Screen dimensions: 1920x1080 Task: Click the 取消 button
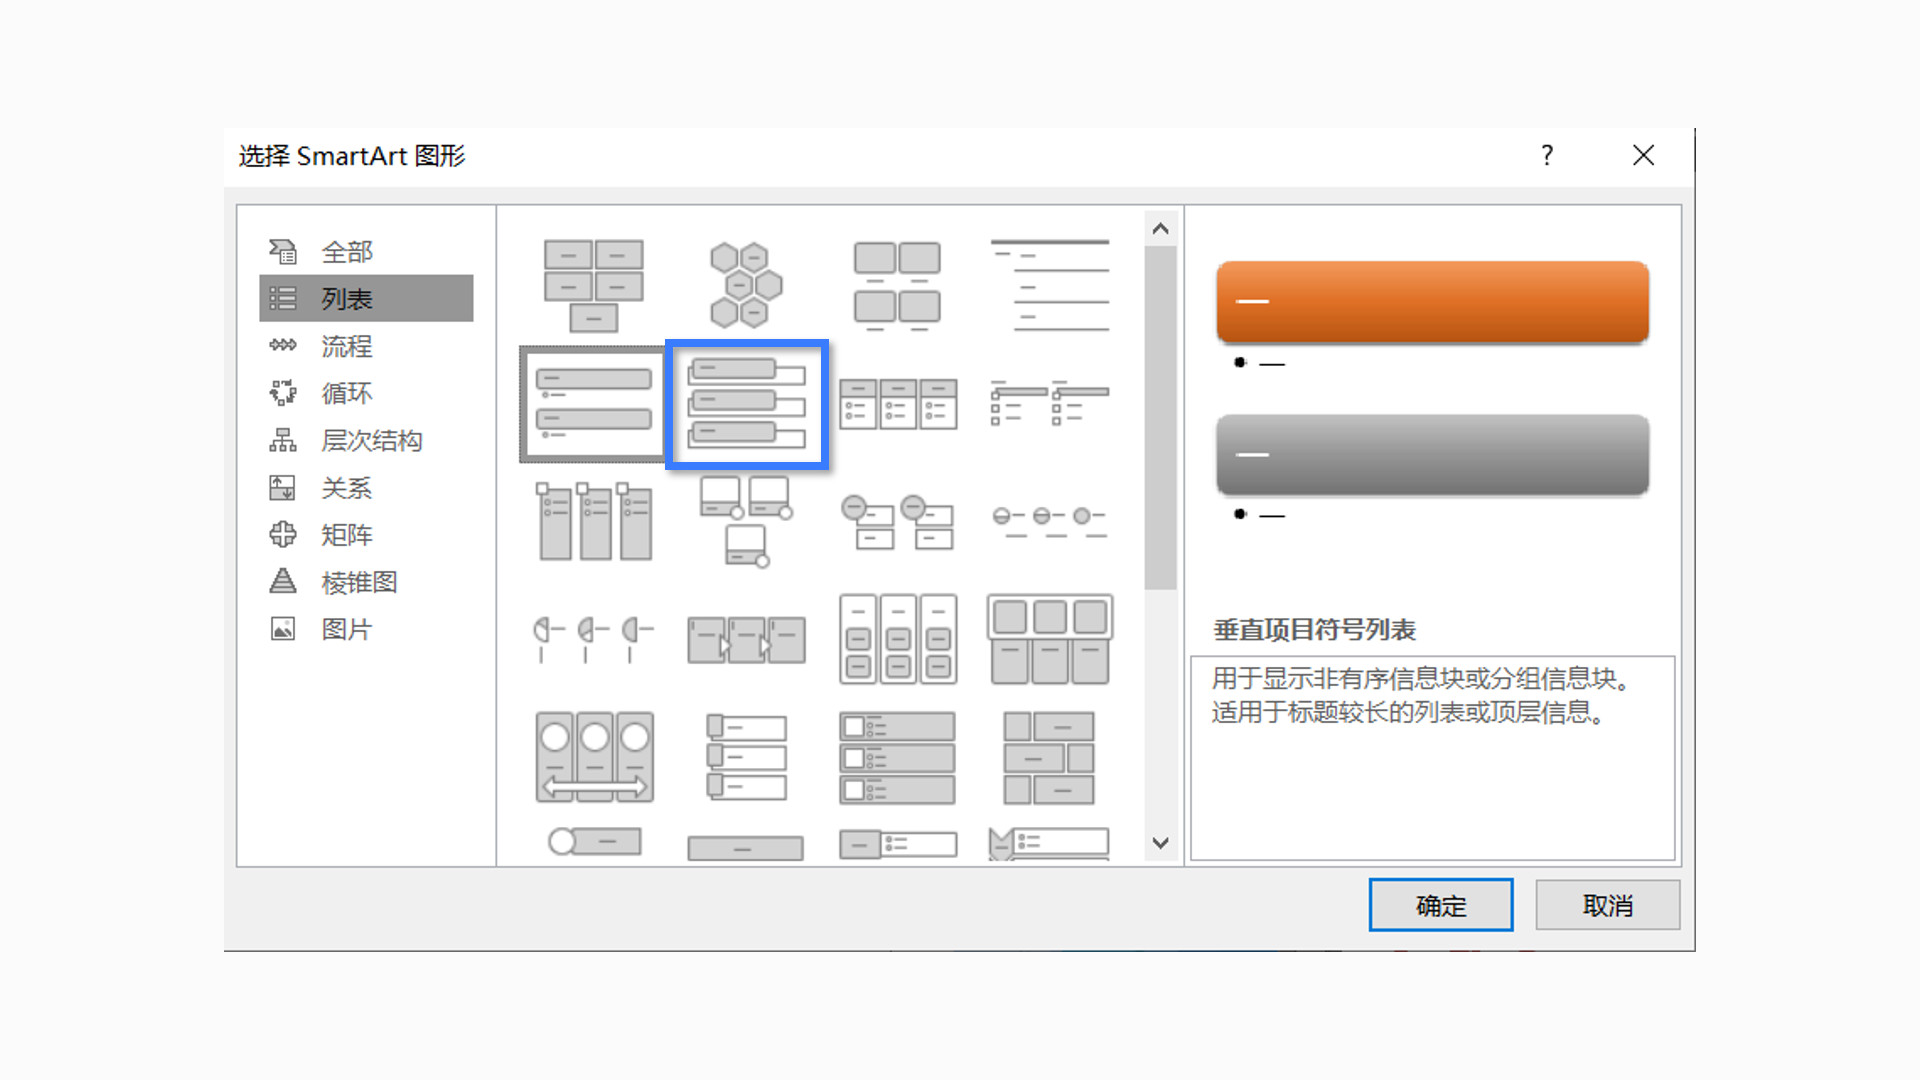(1607, 905)
